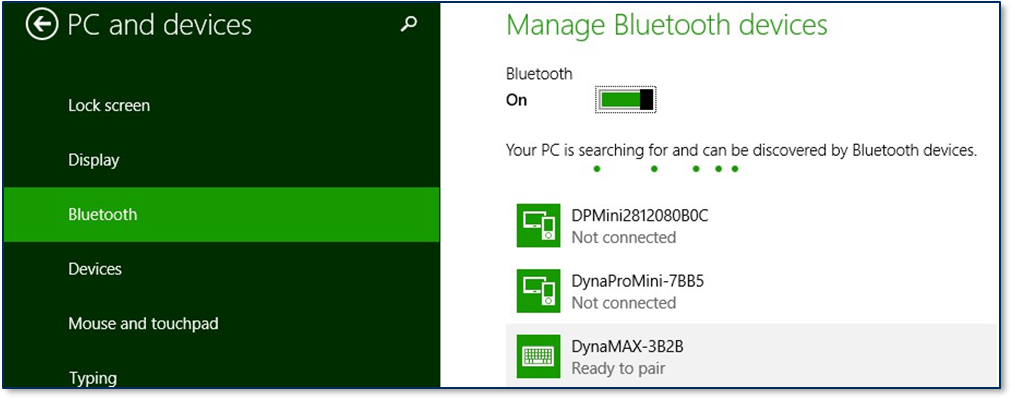Click the DynaMAX-3B2B keyboard icon

[x=538, y=356]
